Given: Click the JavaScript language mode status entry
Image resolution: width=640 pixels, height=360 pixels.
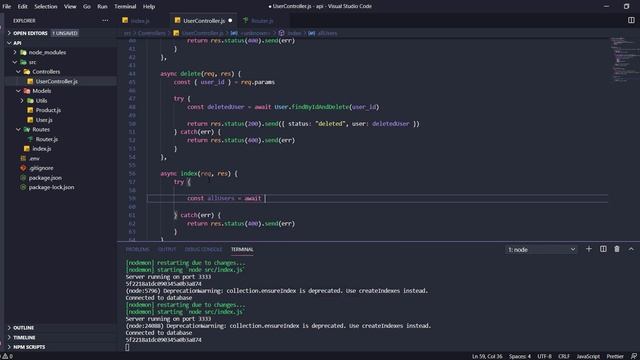Looking at the screenshot, I should [588, 356].
